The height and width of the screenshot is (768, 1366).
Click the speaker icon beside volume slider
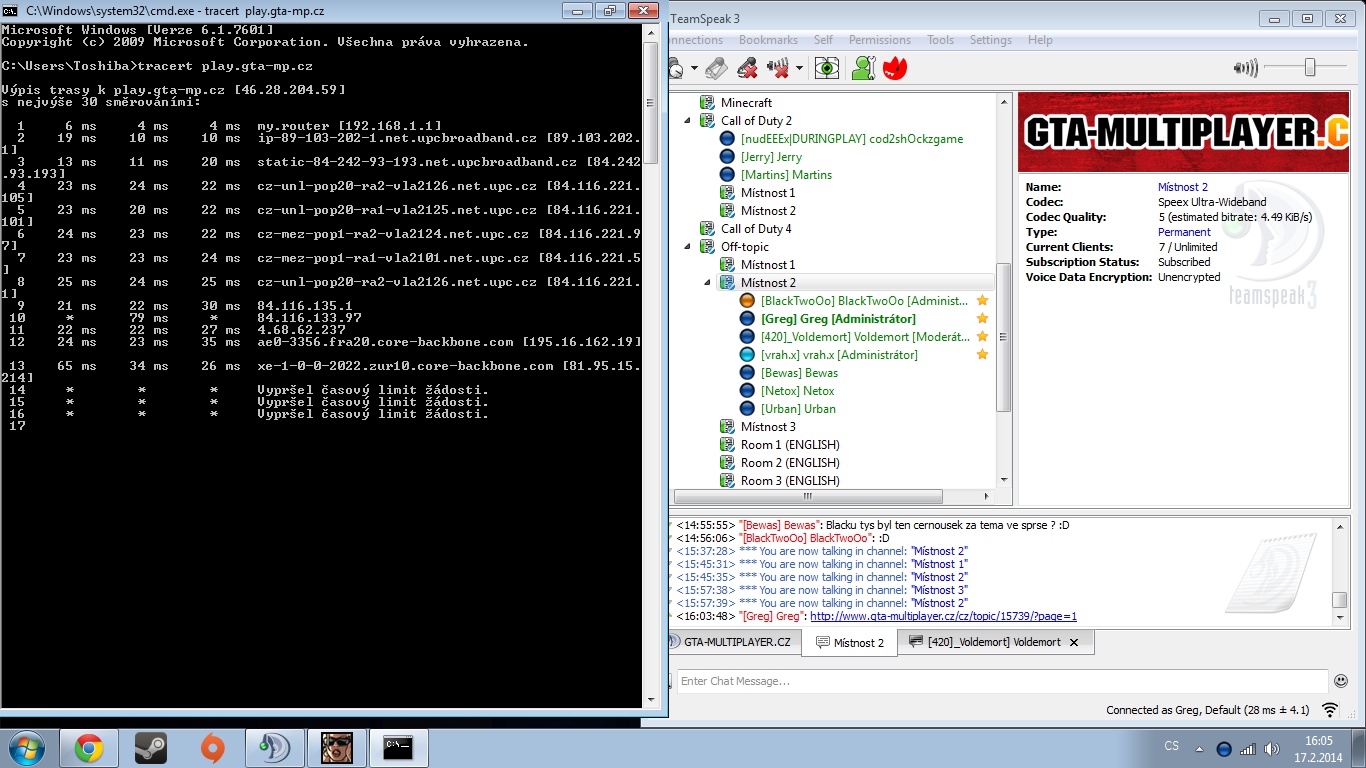pos(1246,68)
